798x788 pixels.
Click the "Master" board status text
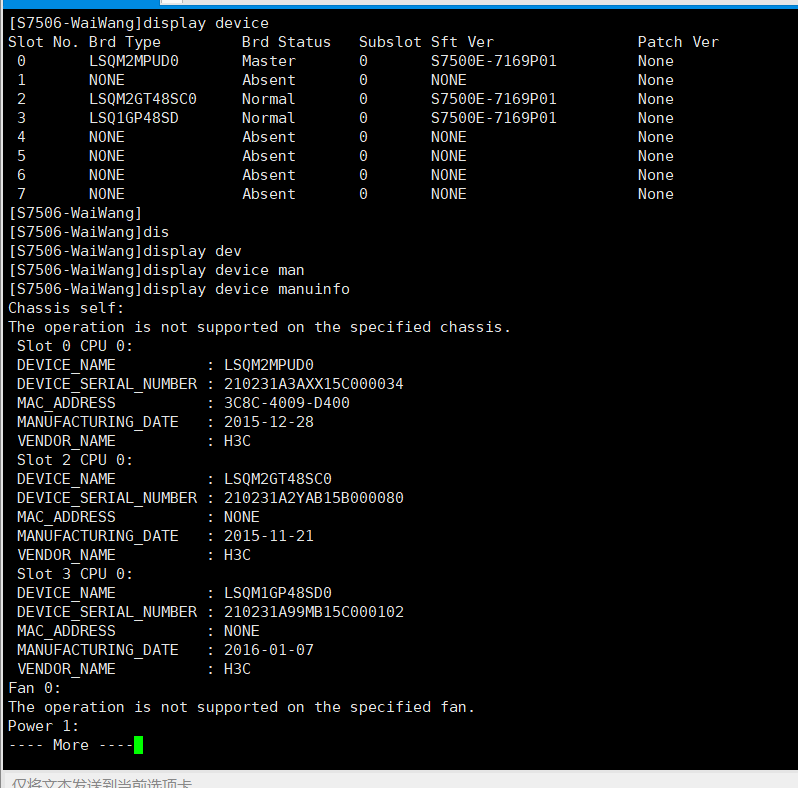[268, 61]
